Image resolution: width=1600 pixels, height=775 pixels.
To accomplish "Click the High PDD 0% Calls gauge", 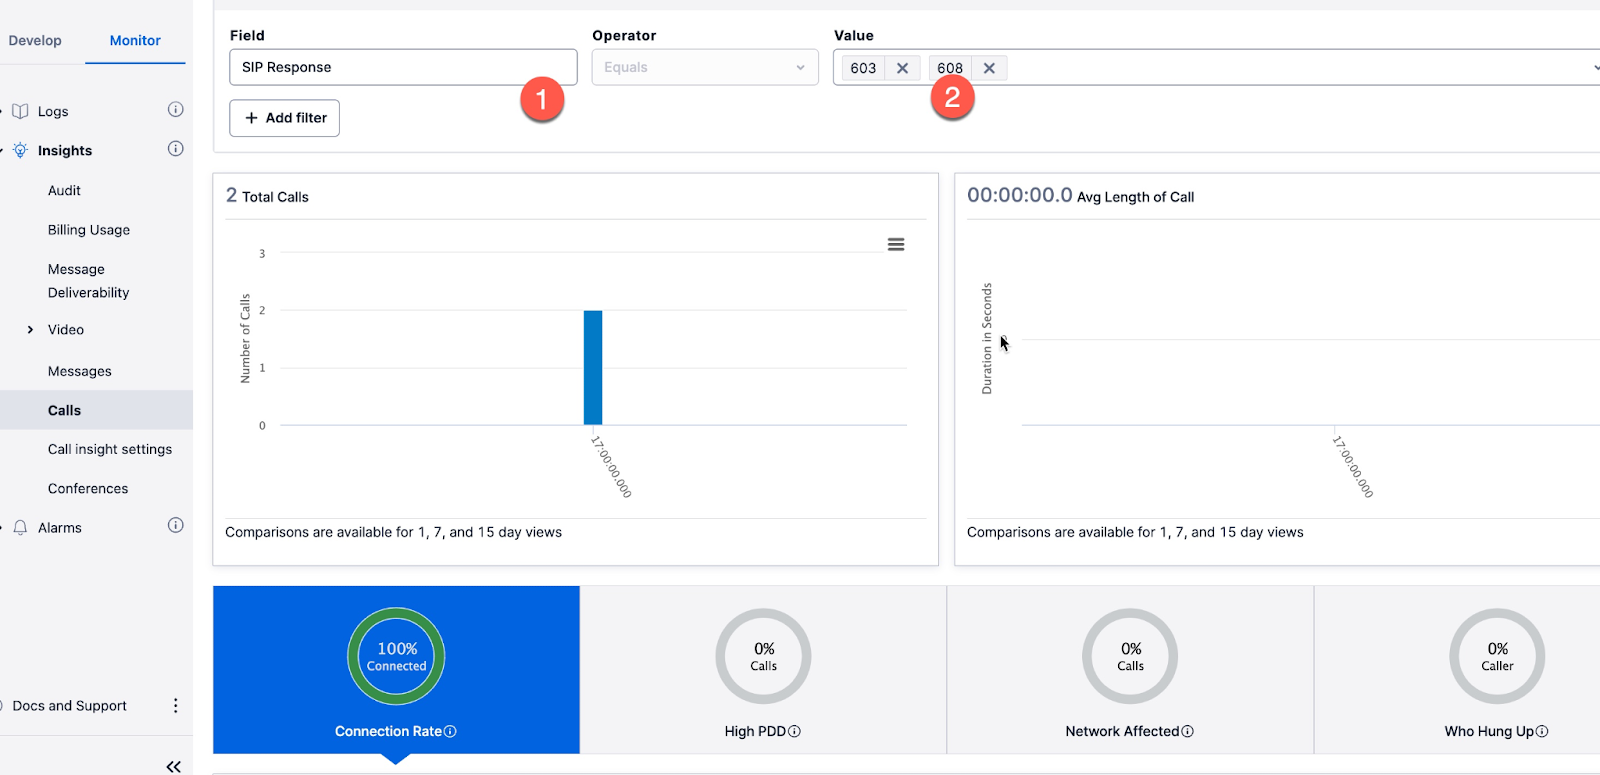I will (x=763, y=656).
